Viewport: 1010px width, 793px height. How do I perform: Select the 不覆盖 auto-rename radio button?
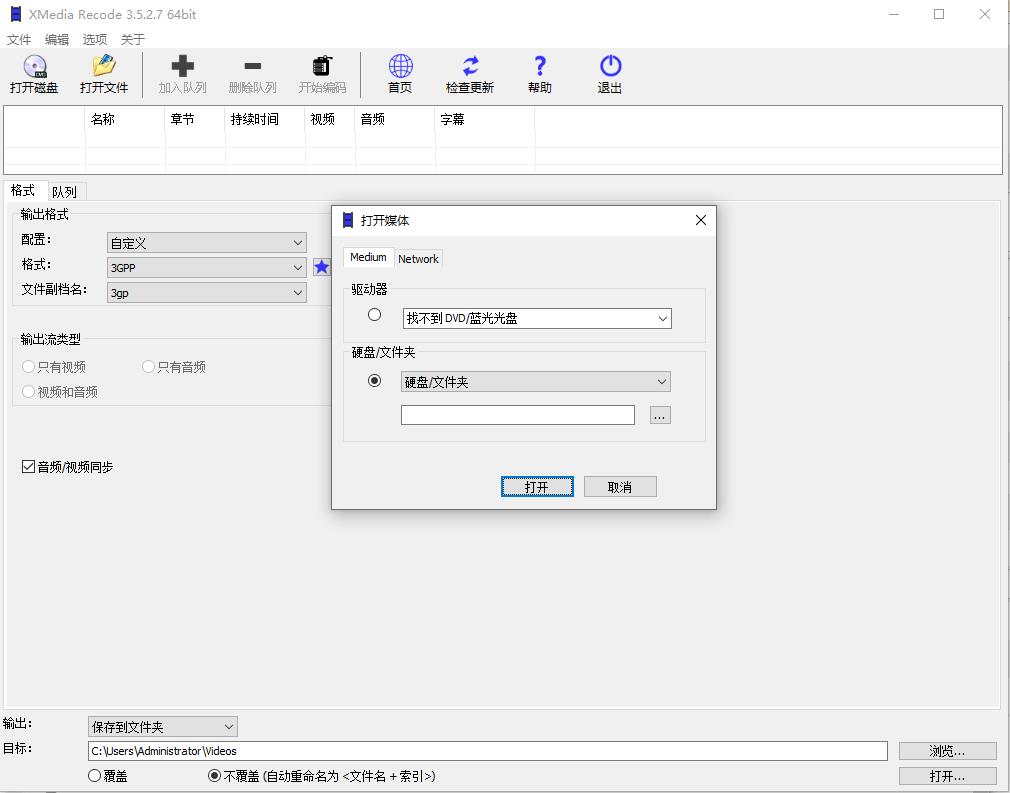coord(214,776)
